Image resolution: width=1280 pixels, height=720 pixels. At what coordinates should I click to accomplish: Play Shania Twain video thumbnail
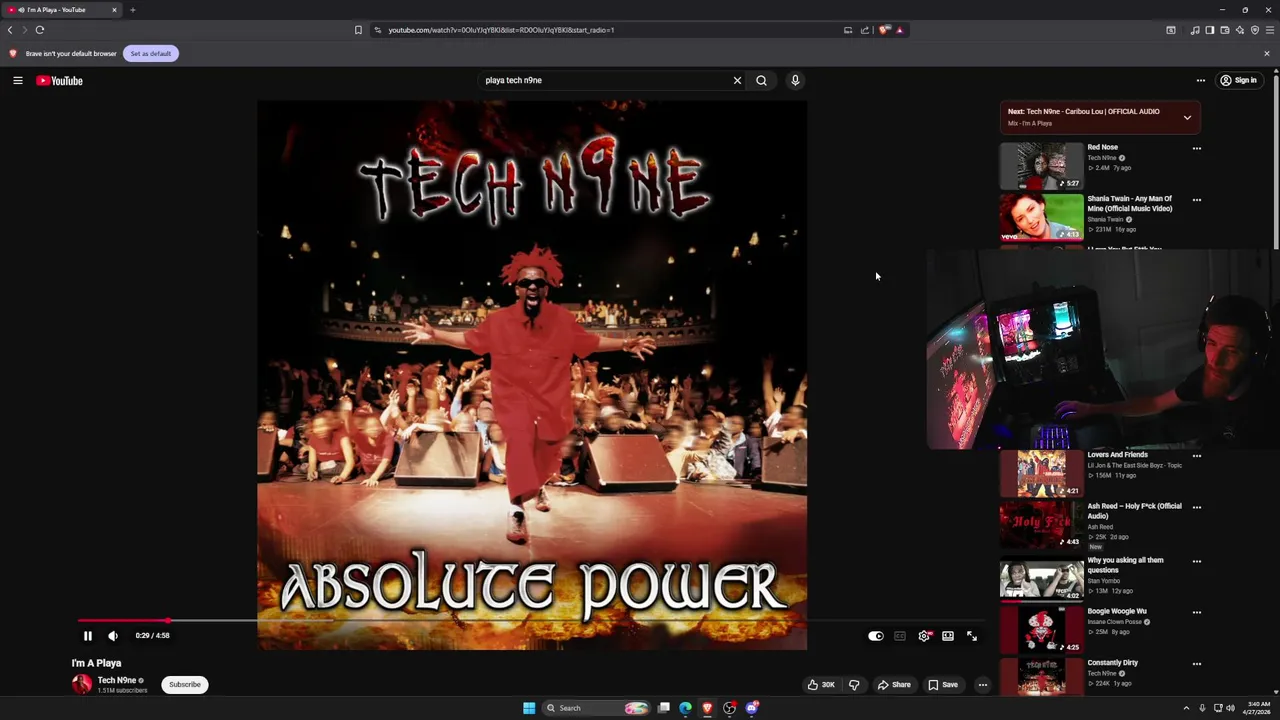click(x=1041, y=217)
